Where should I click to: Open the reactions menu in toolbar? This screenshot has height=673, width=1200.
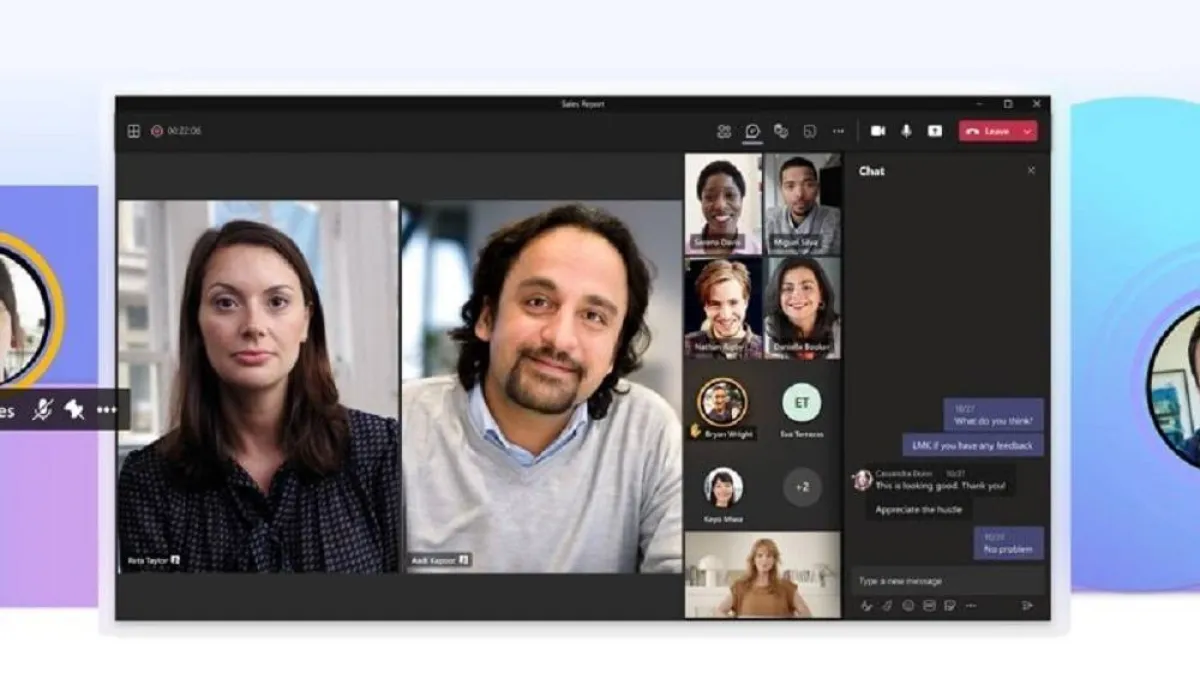click(781, 131)
